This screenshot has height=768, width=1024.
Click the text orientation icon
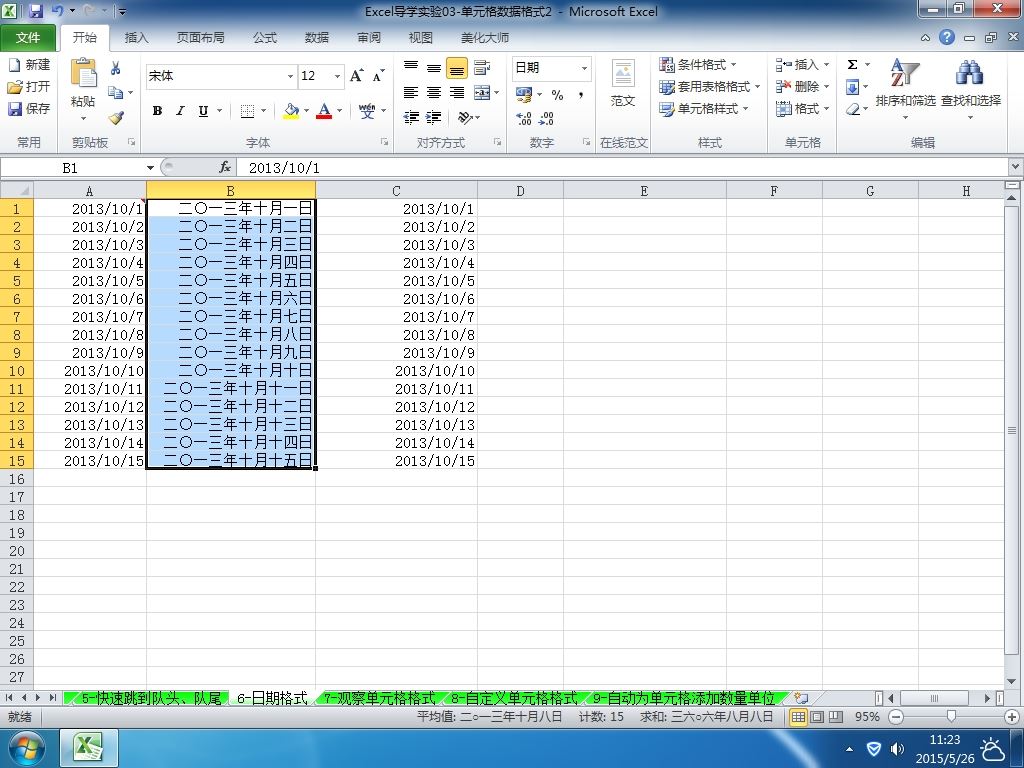(464, 118)
